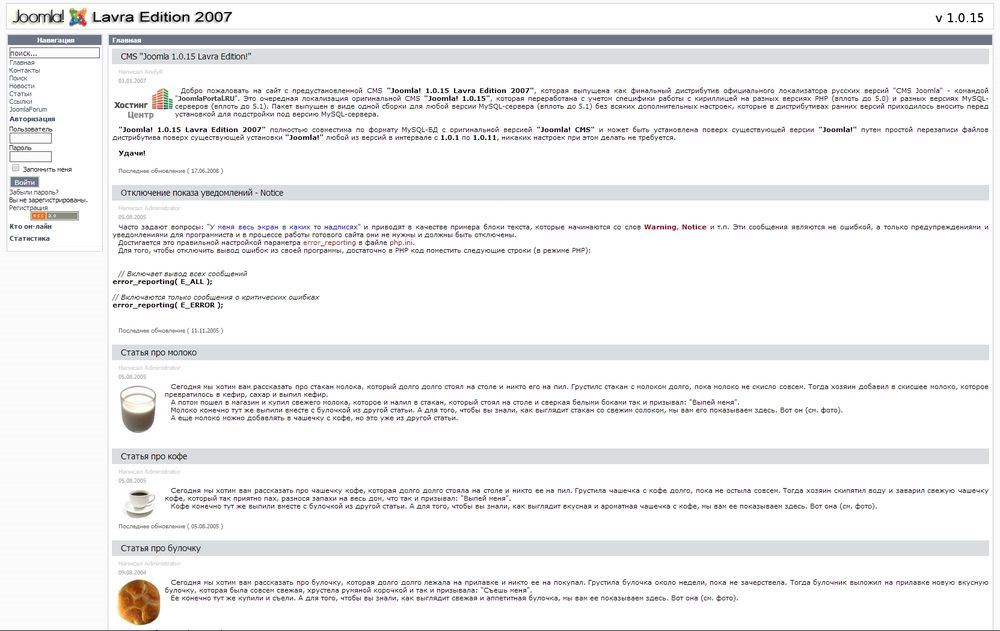Image resolution: width=1000 pixels, height=631 pixels.
Task: Click the article title "Статья про булочку"
Action: [x=160, y=549]
